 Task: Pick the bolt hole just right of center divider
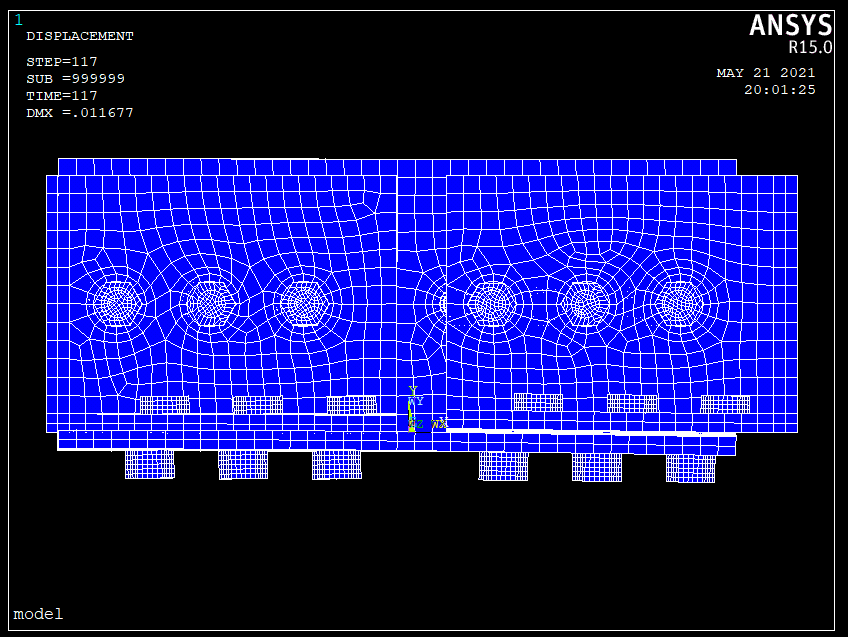coord(492,303)
